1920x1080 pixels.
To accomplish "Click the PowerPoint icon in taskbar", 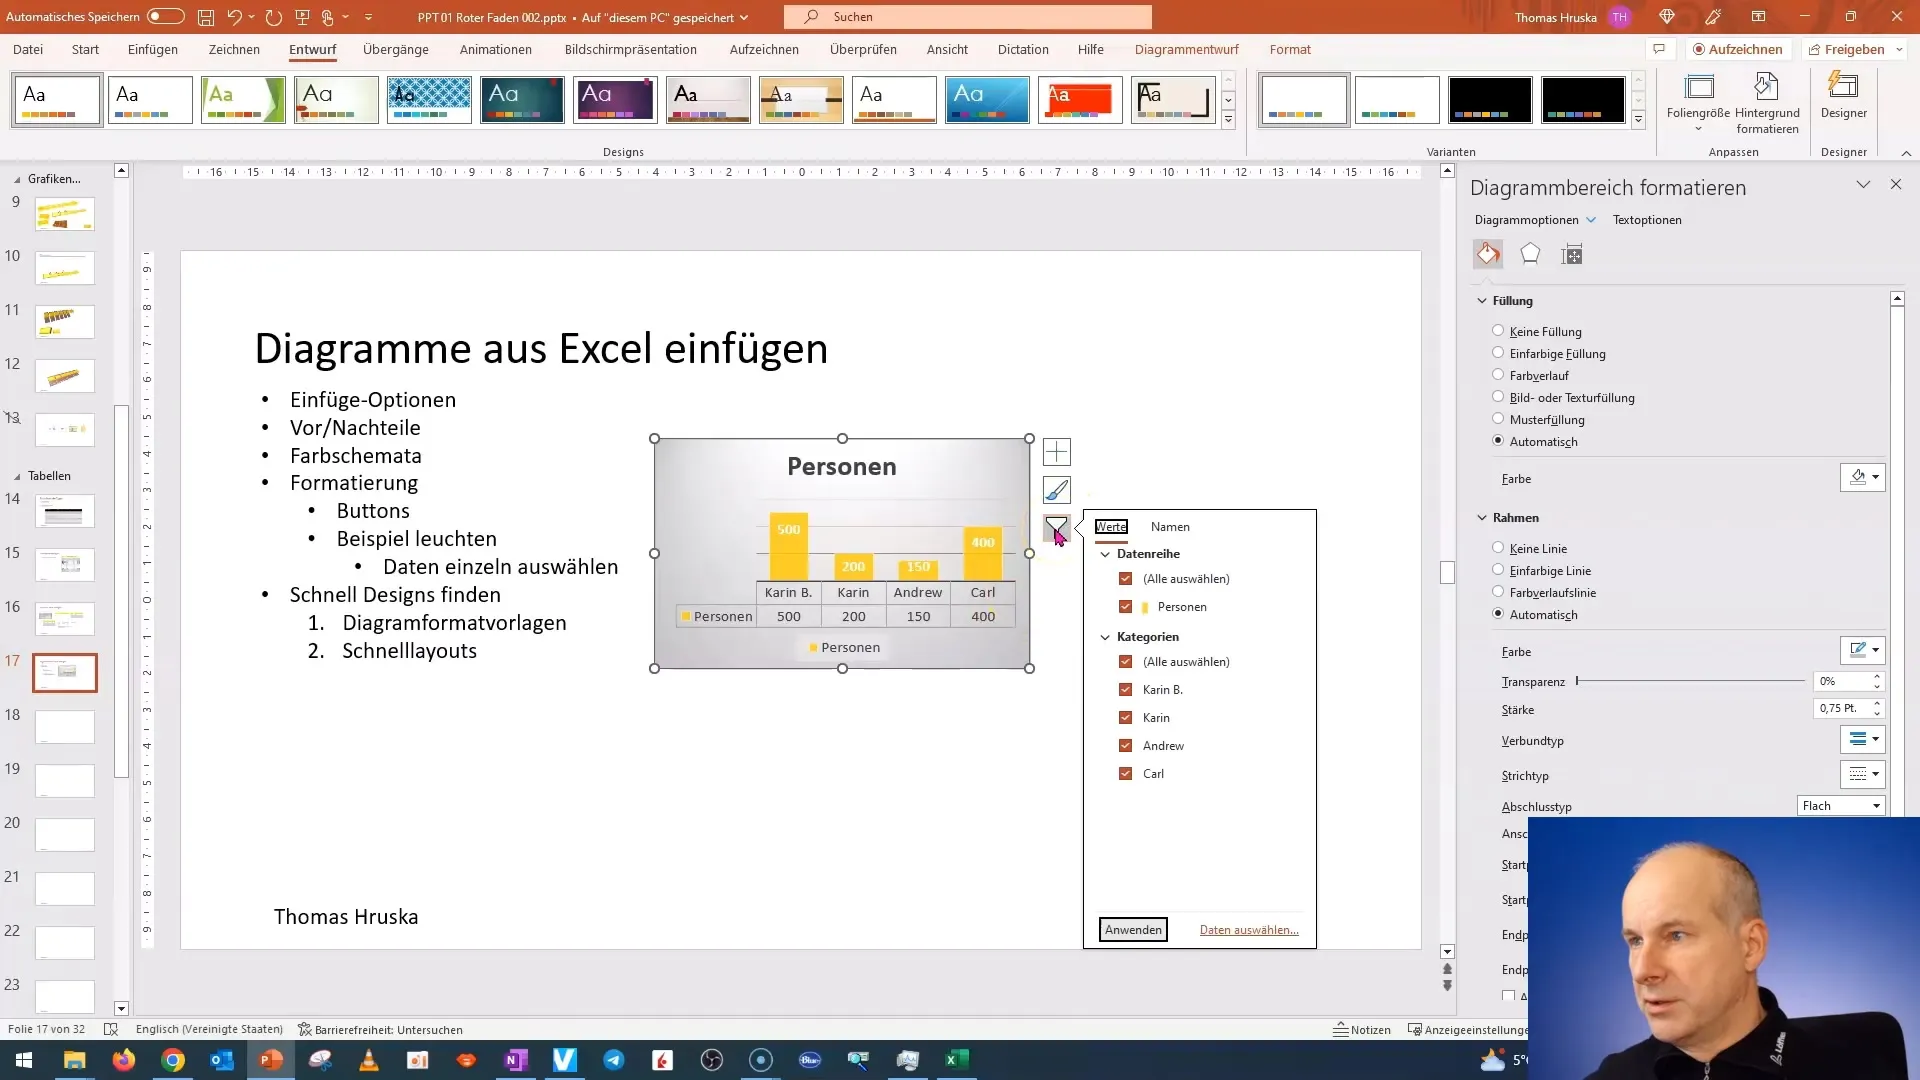I will [270, 1059].
